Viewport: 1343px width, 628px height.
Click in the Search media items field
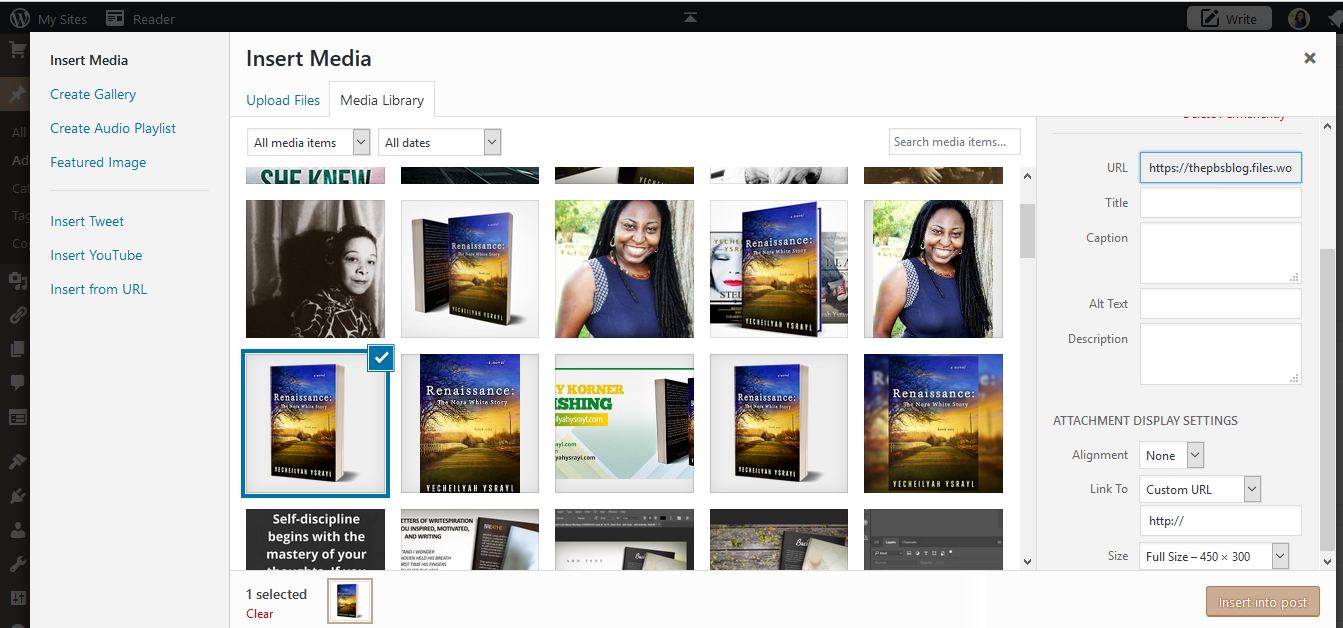(954, 142)
